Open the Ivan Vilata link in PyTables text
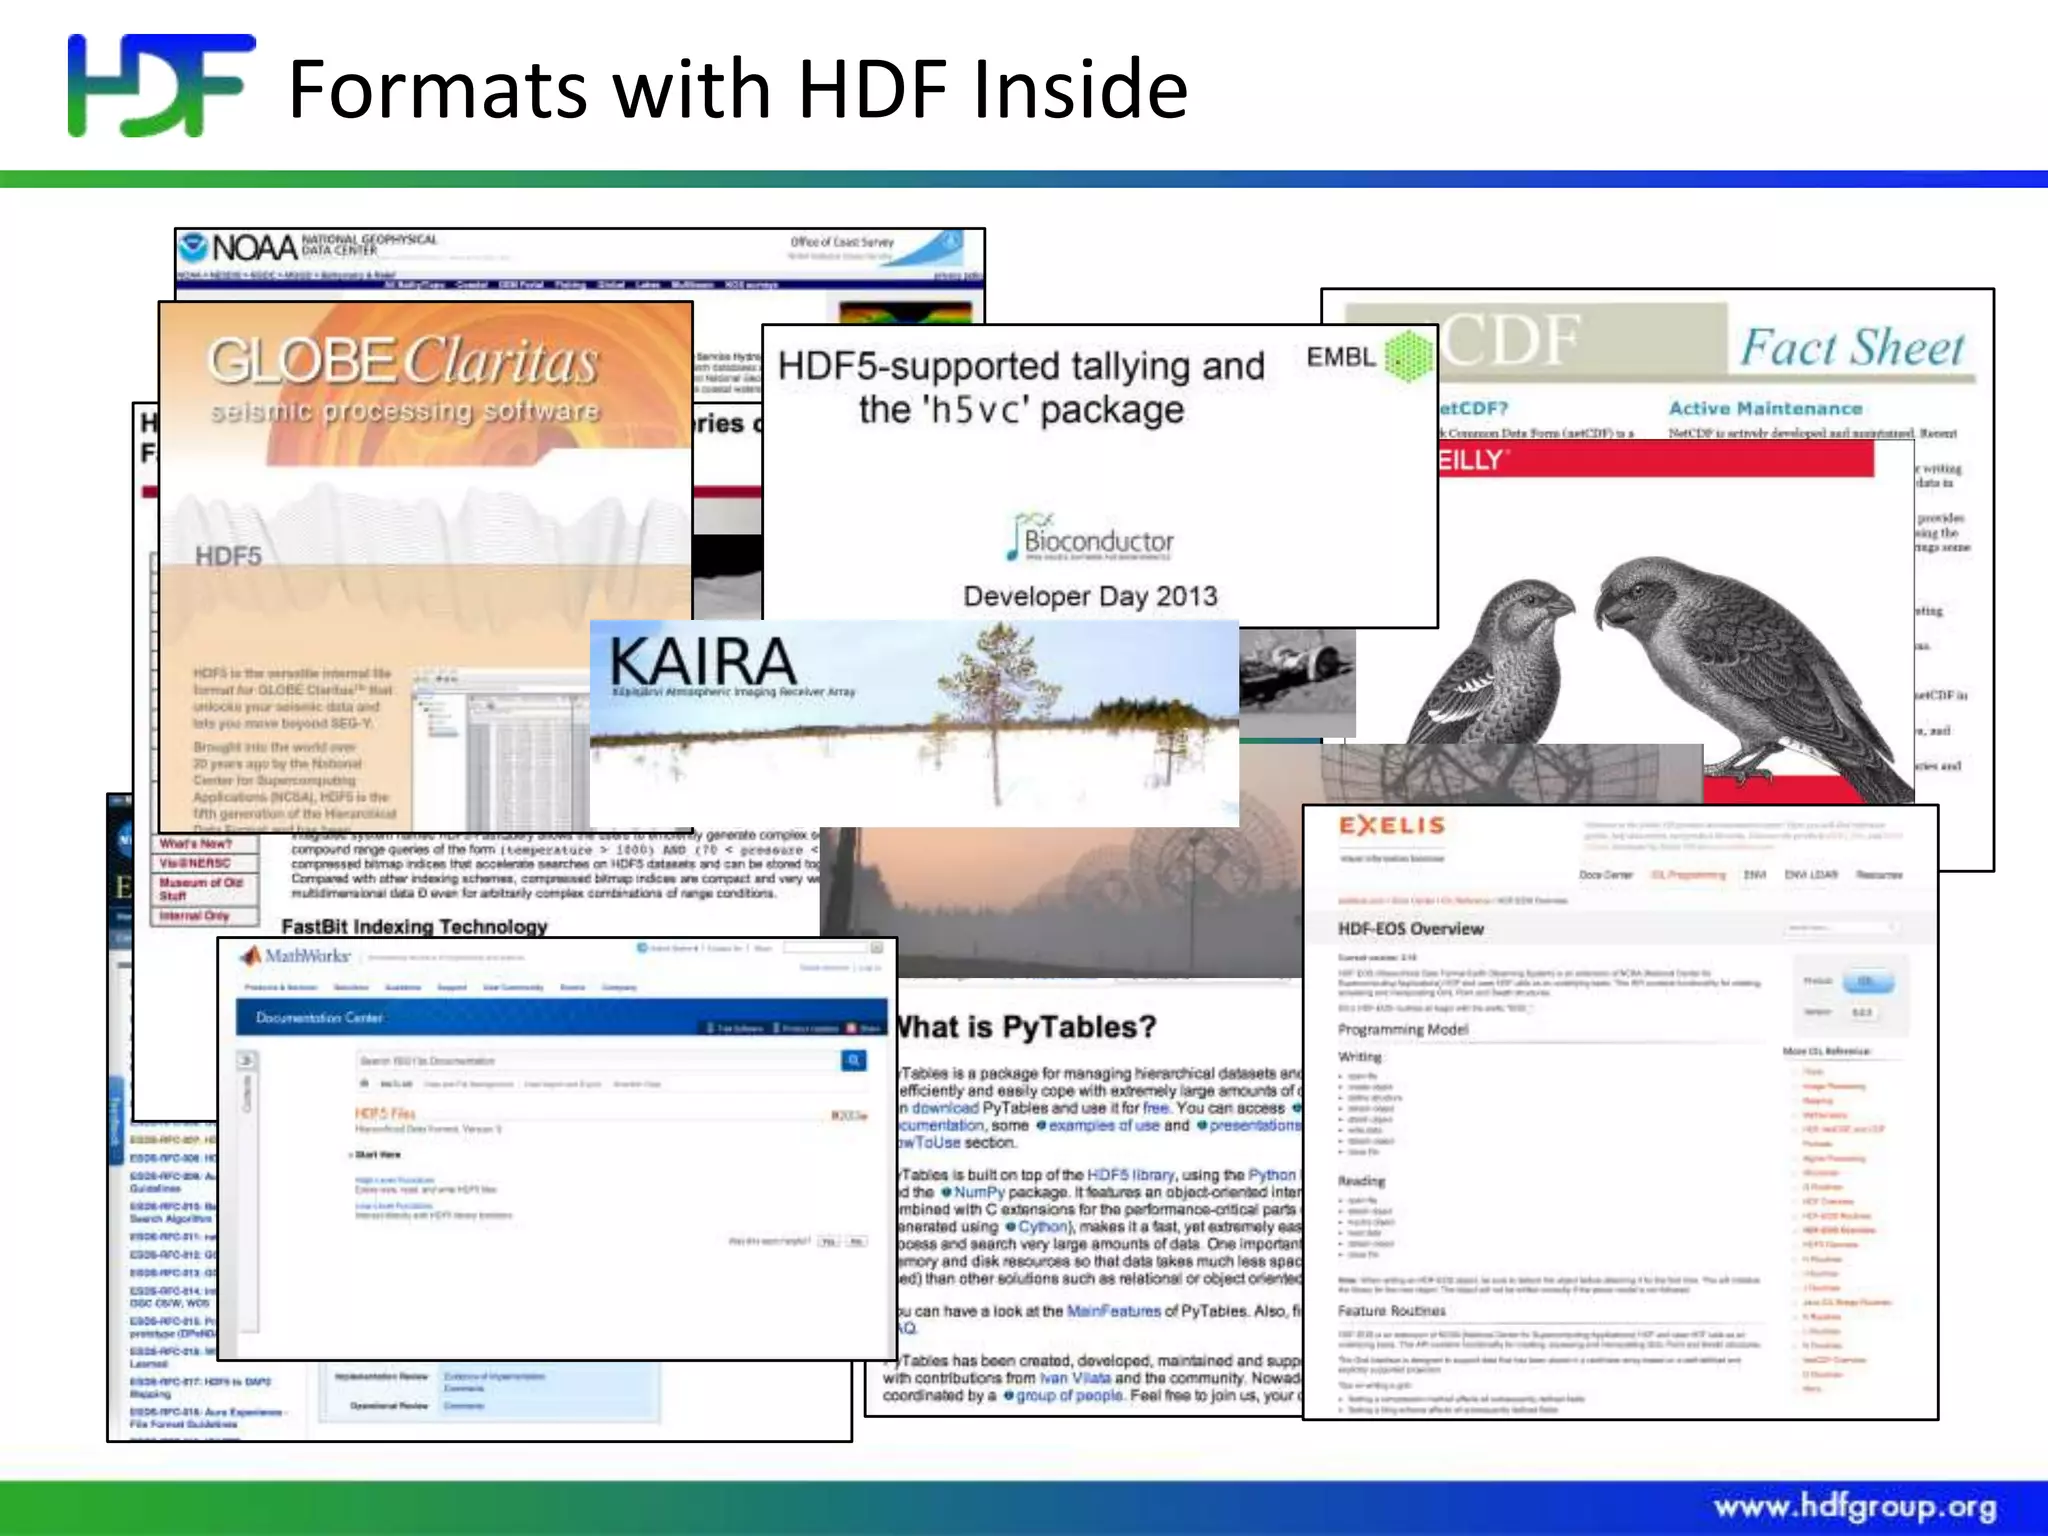2048x1536 pixels. 1075,1378
